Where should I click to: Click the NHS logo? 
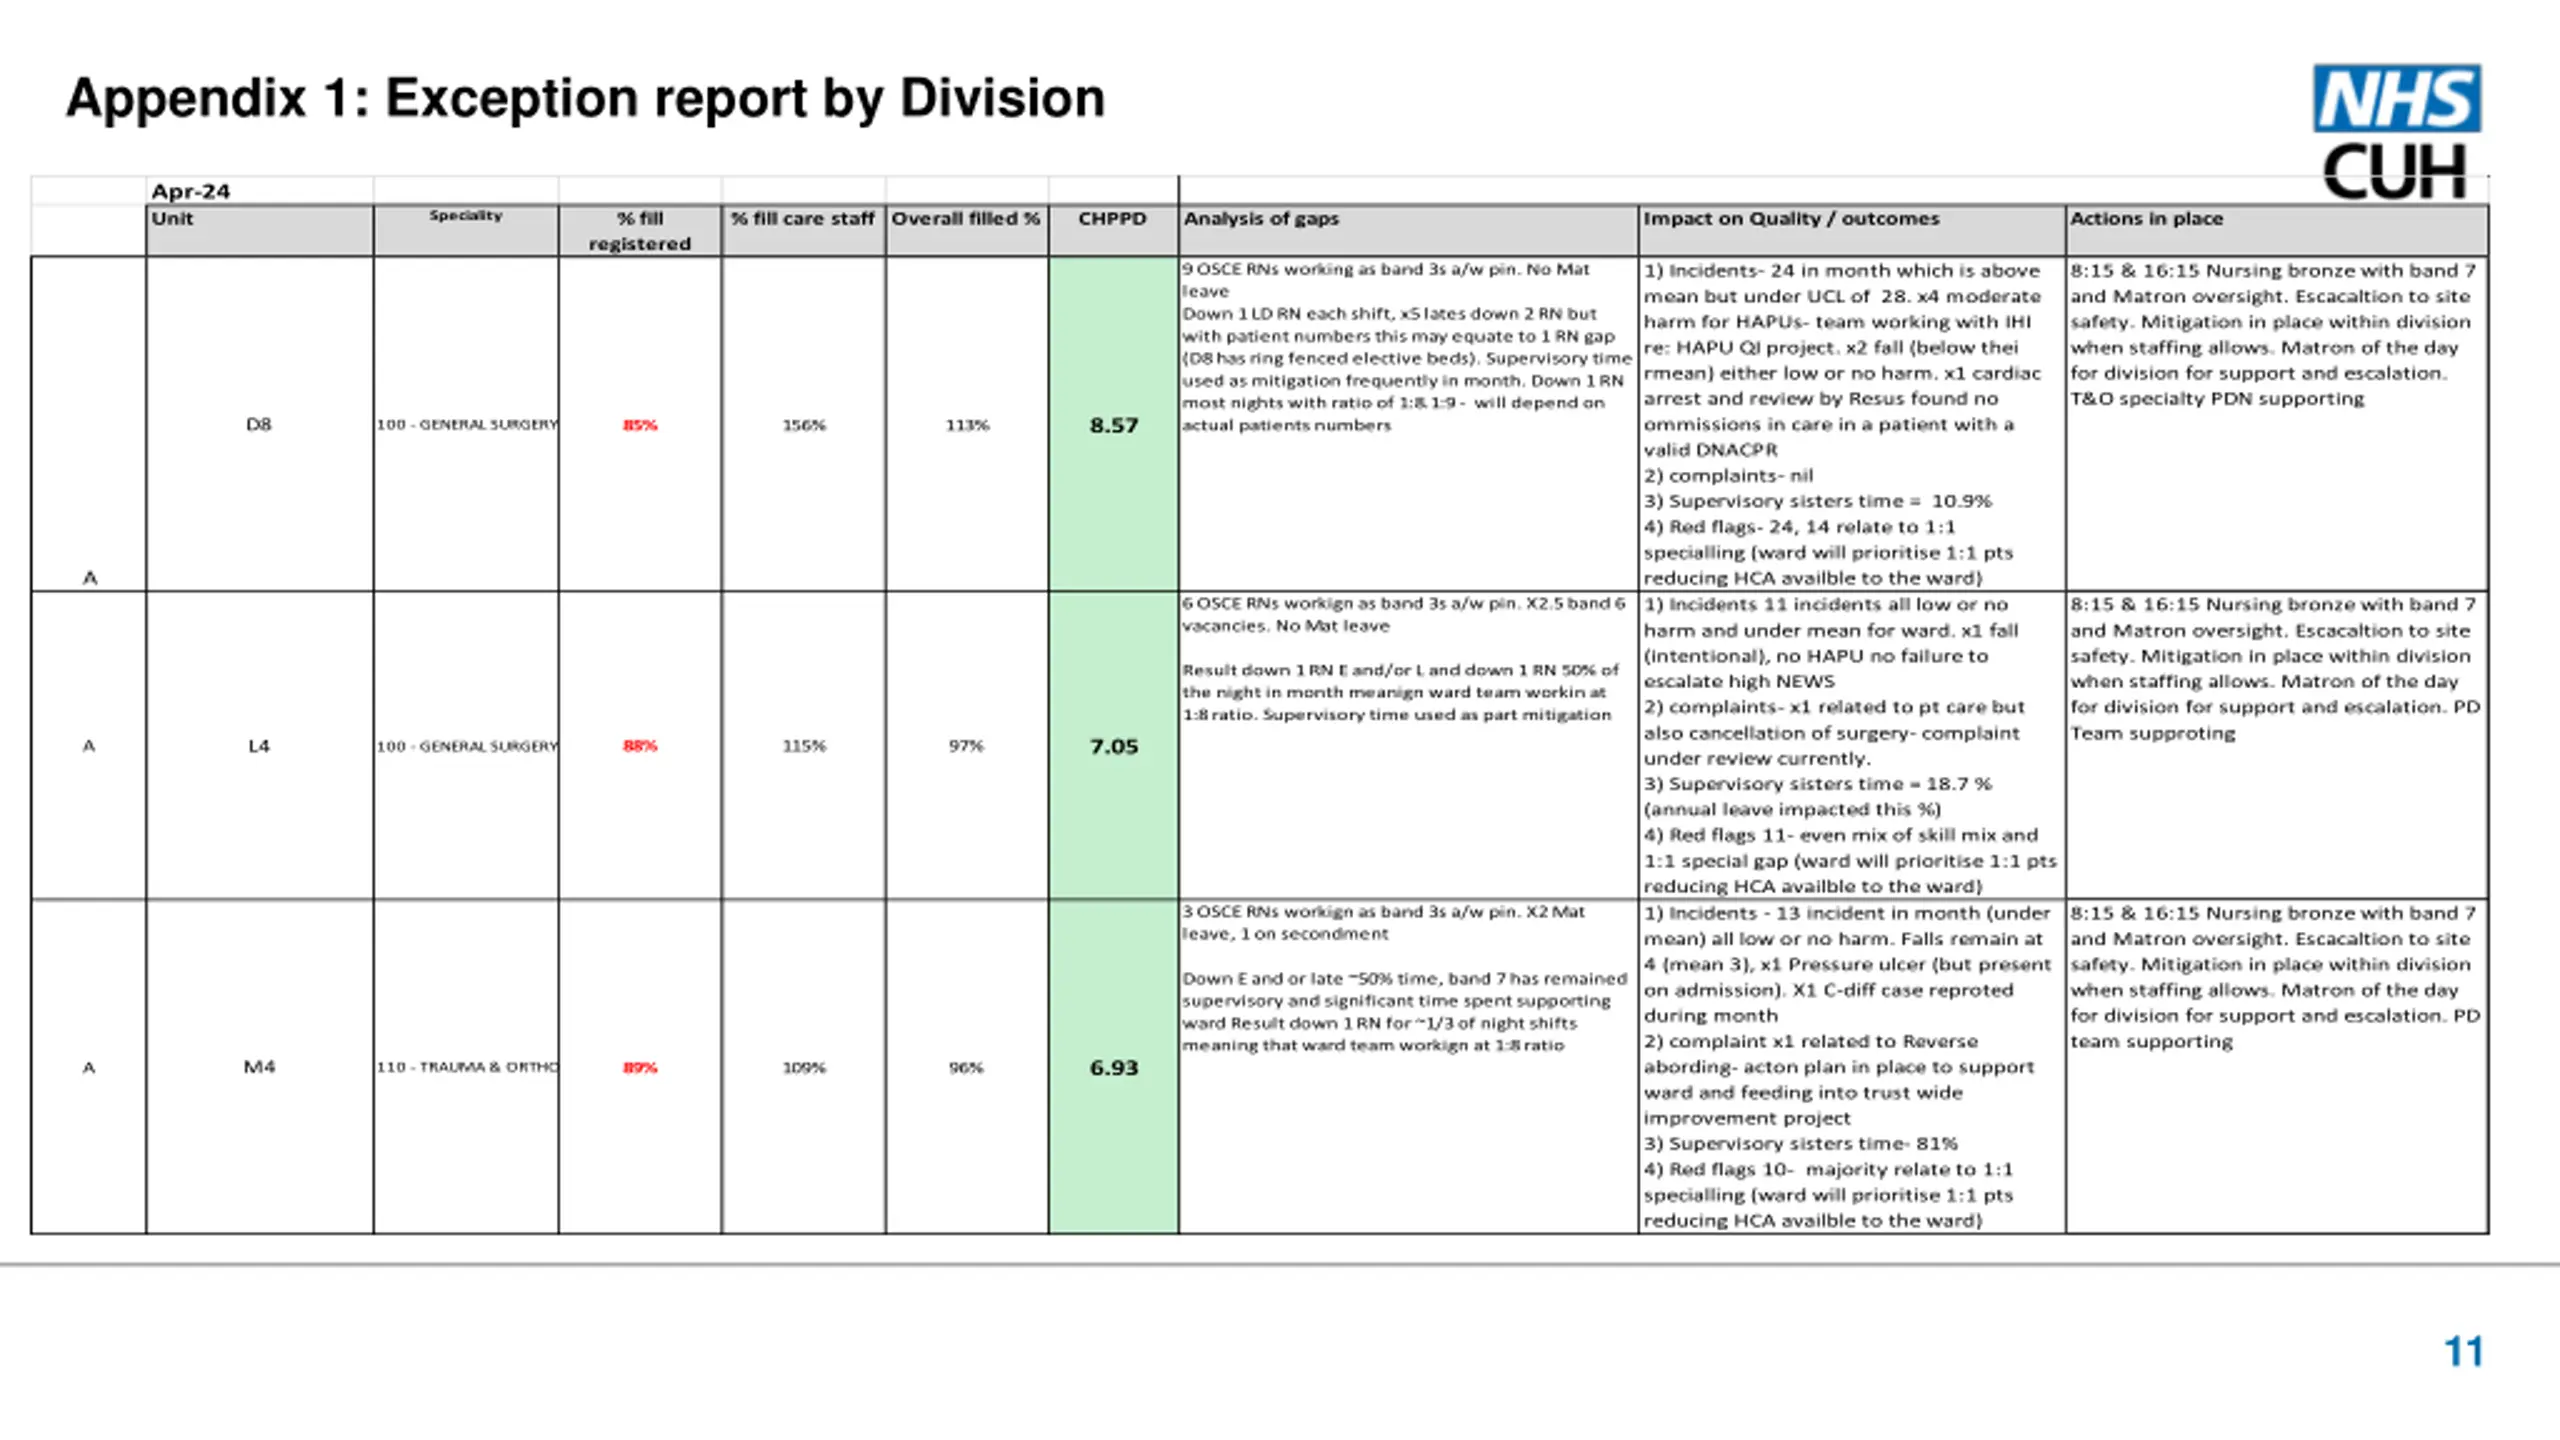tap(2396, 98)
